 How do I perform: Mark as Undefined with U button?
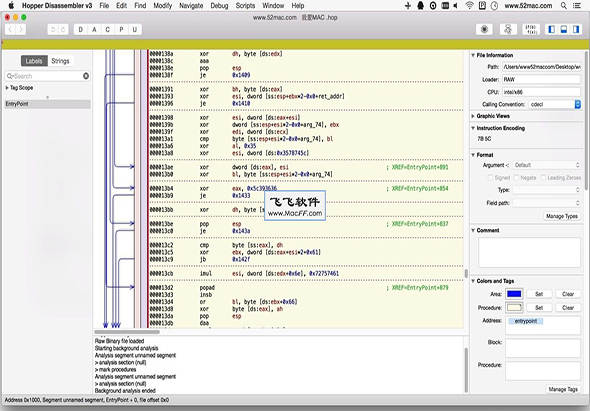[x=135, y=29]
